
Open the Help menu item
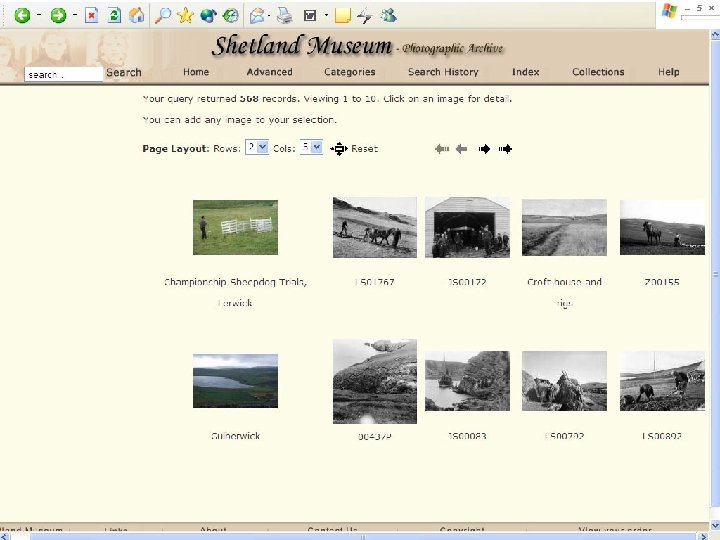tap(669, 72)
